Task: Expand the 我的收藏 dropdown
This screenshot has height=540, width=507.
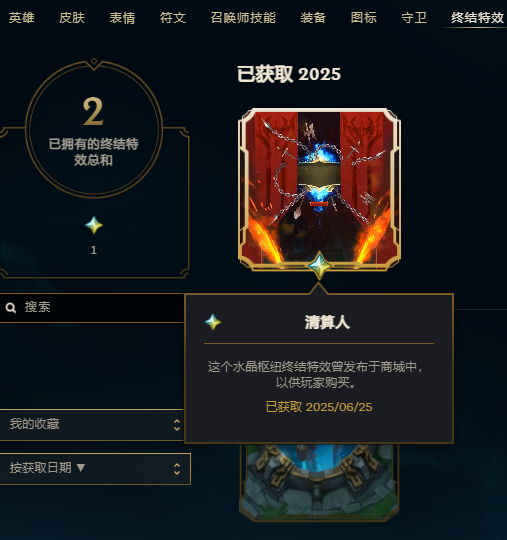Action: pyautogui.click(x=92, y=425)
